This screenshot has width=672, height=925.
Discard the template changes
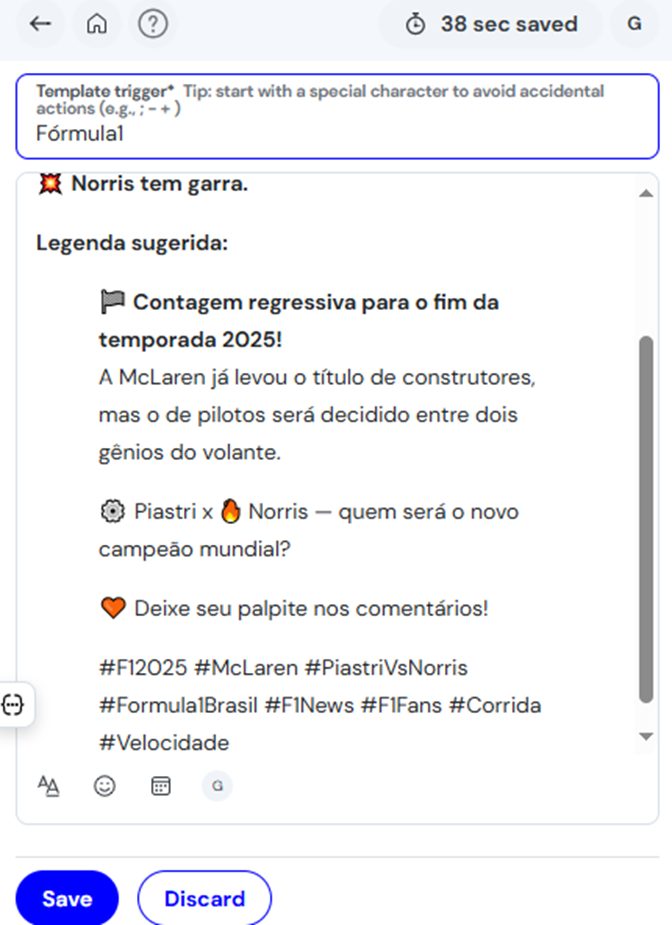204,898
